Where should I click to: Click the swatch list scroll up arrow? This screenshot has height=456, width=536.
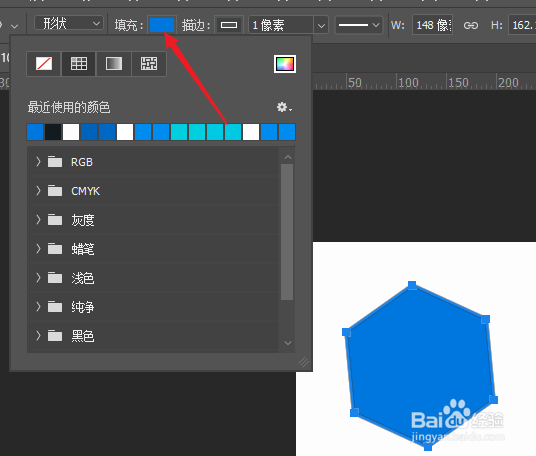click(288, 157)
